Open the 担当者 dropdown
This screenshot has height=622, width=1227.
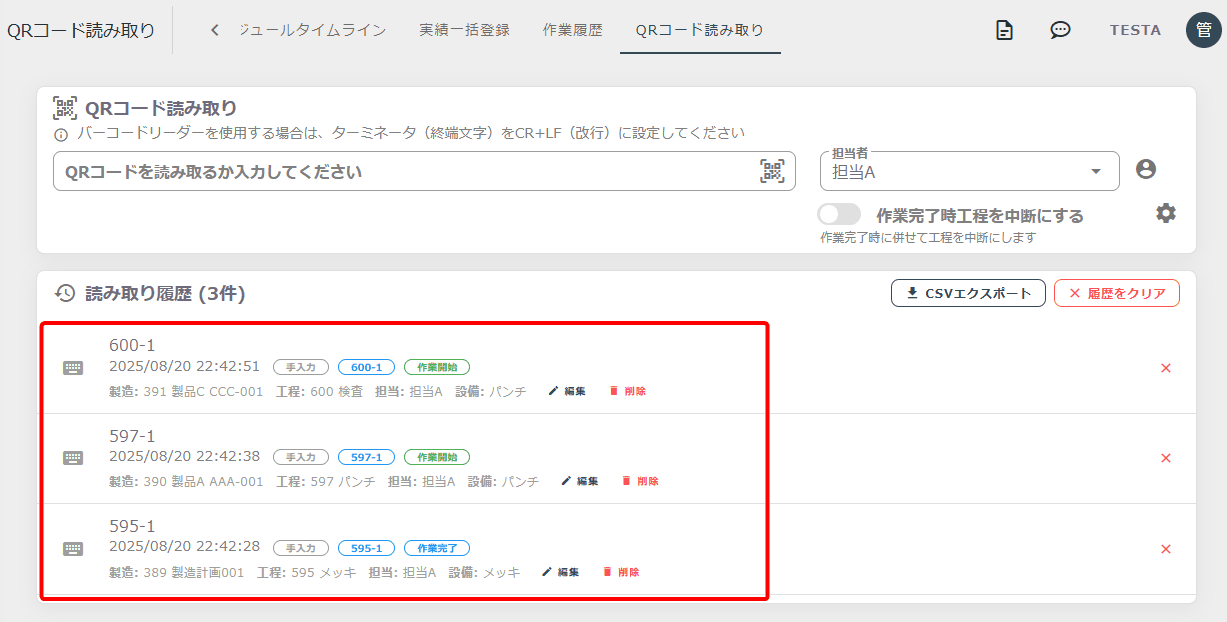pos(970,171)
